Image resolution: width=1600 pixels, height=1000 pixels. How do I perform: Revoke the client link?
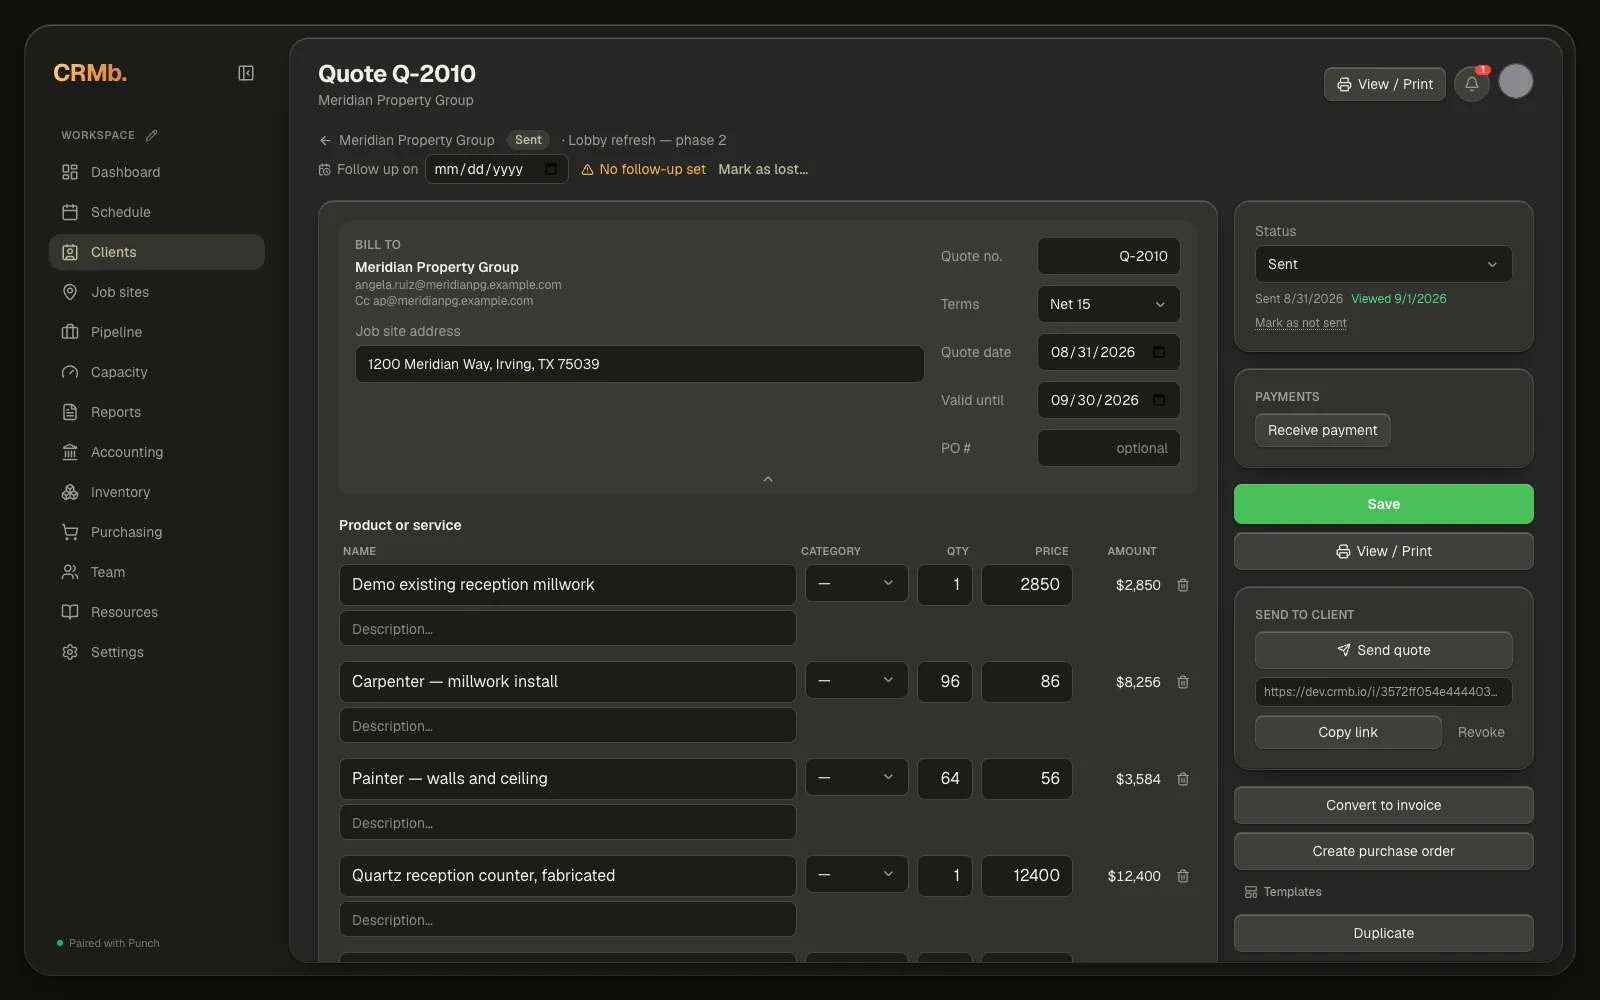coord(1481,732)
